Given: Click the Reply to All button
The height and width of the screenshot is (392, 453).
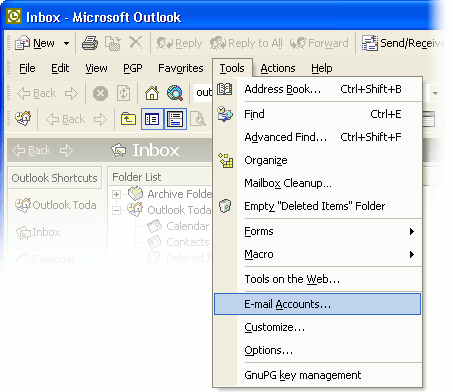Looking at the screenshot, I should click(246, 43).
